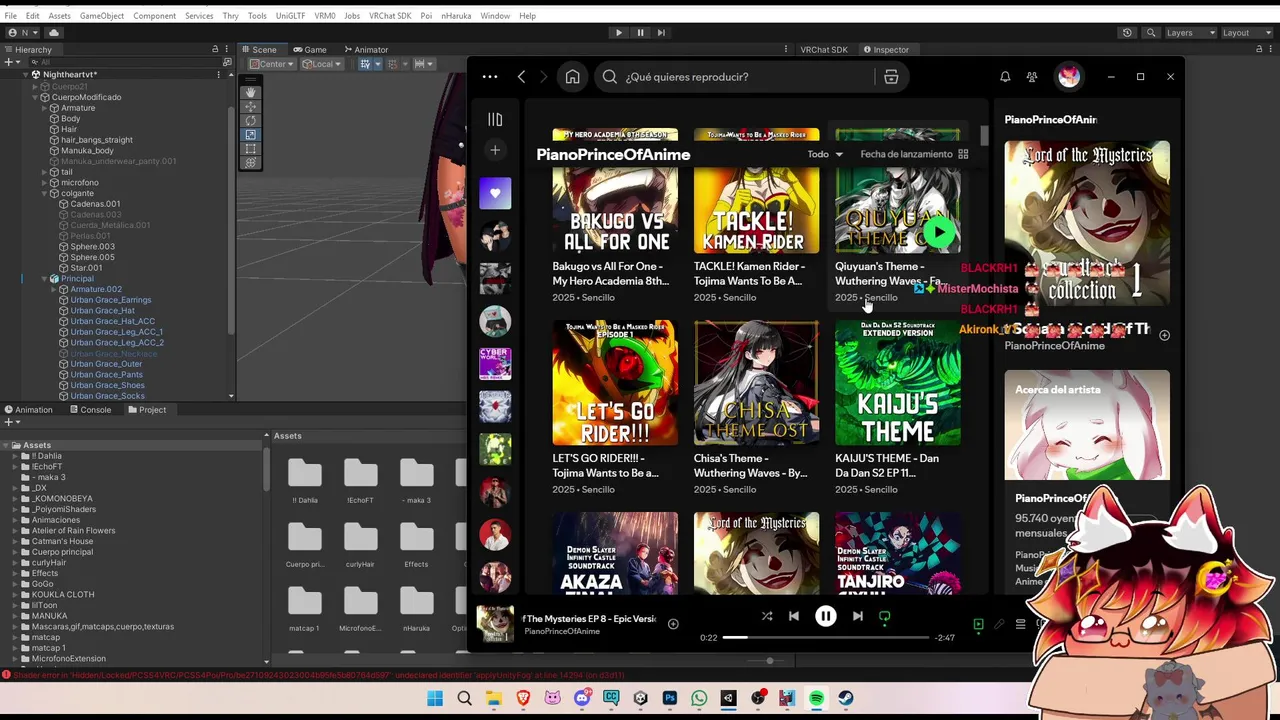Click Spotify create playlist plus icon

(495, 150)
